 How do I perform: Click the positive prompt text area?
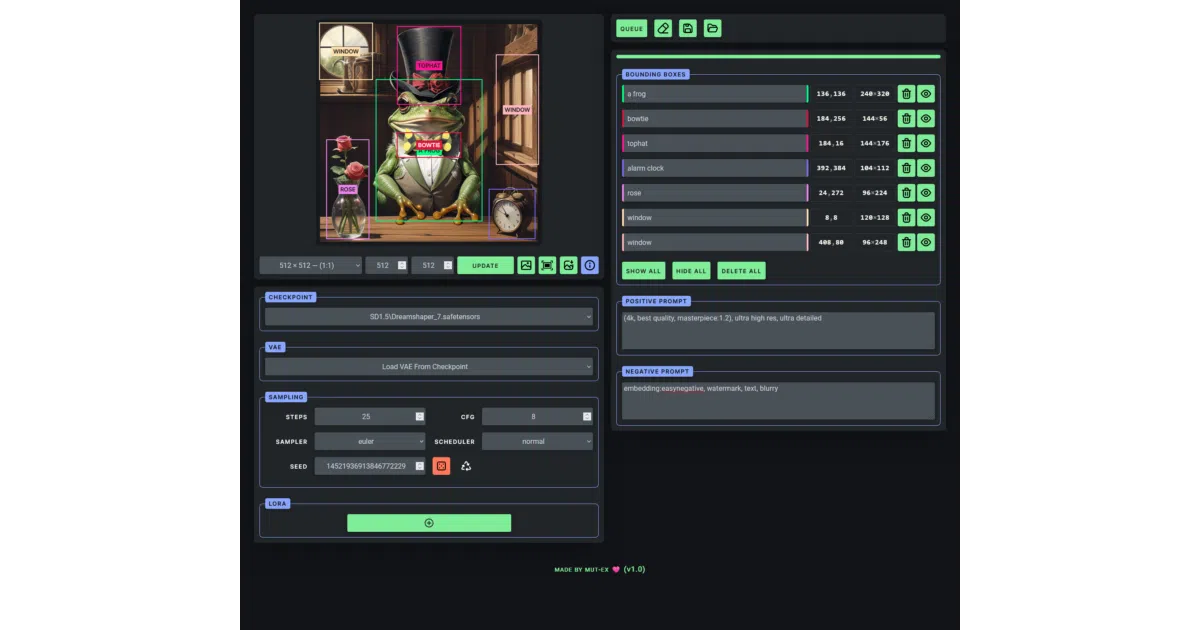(778, 330)
